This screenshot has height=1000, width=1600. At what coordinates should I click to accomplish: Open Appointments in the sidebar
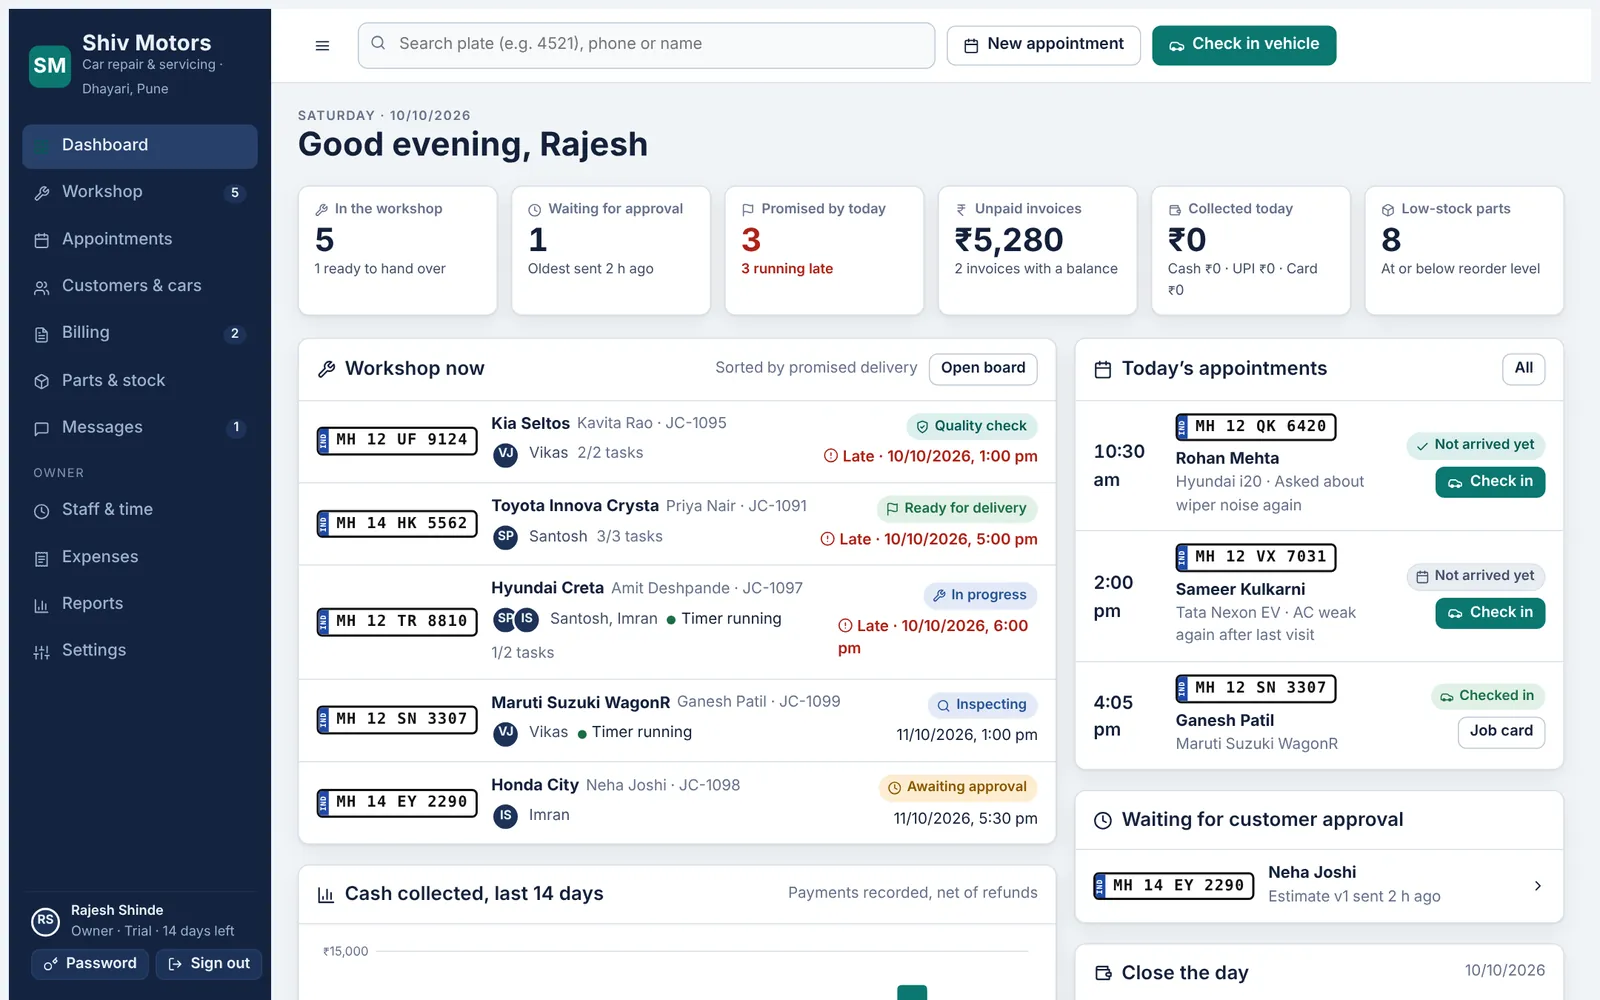tap(140, 239)
